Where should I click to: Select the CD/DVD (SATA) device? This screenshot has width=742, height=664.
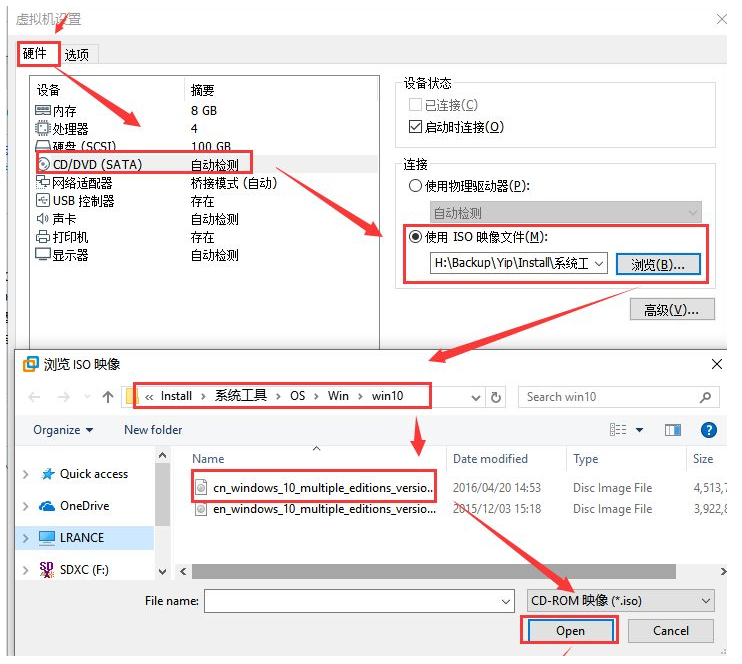96,164
